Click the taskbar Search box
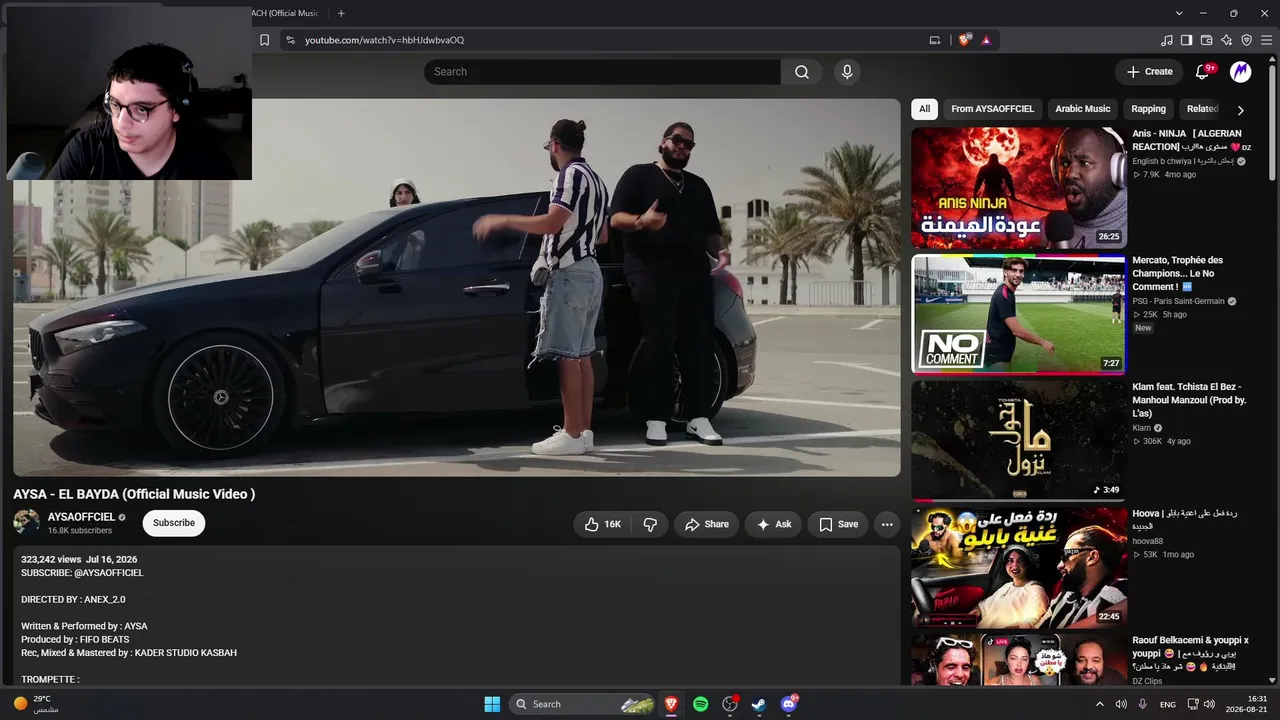This screenshot has width=1280, height=720. pos(582,704)
